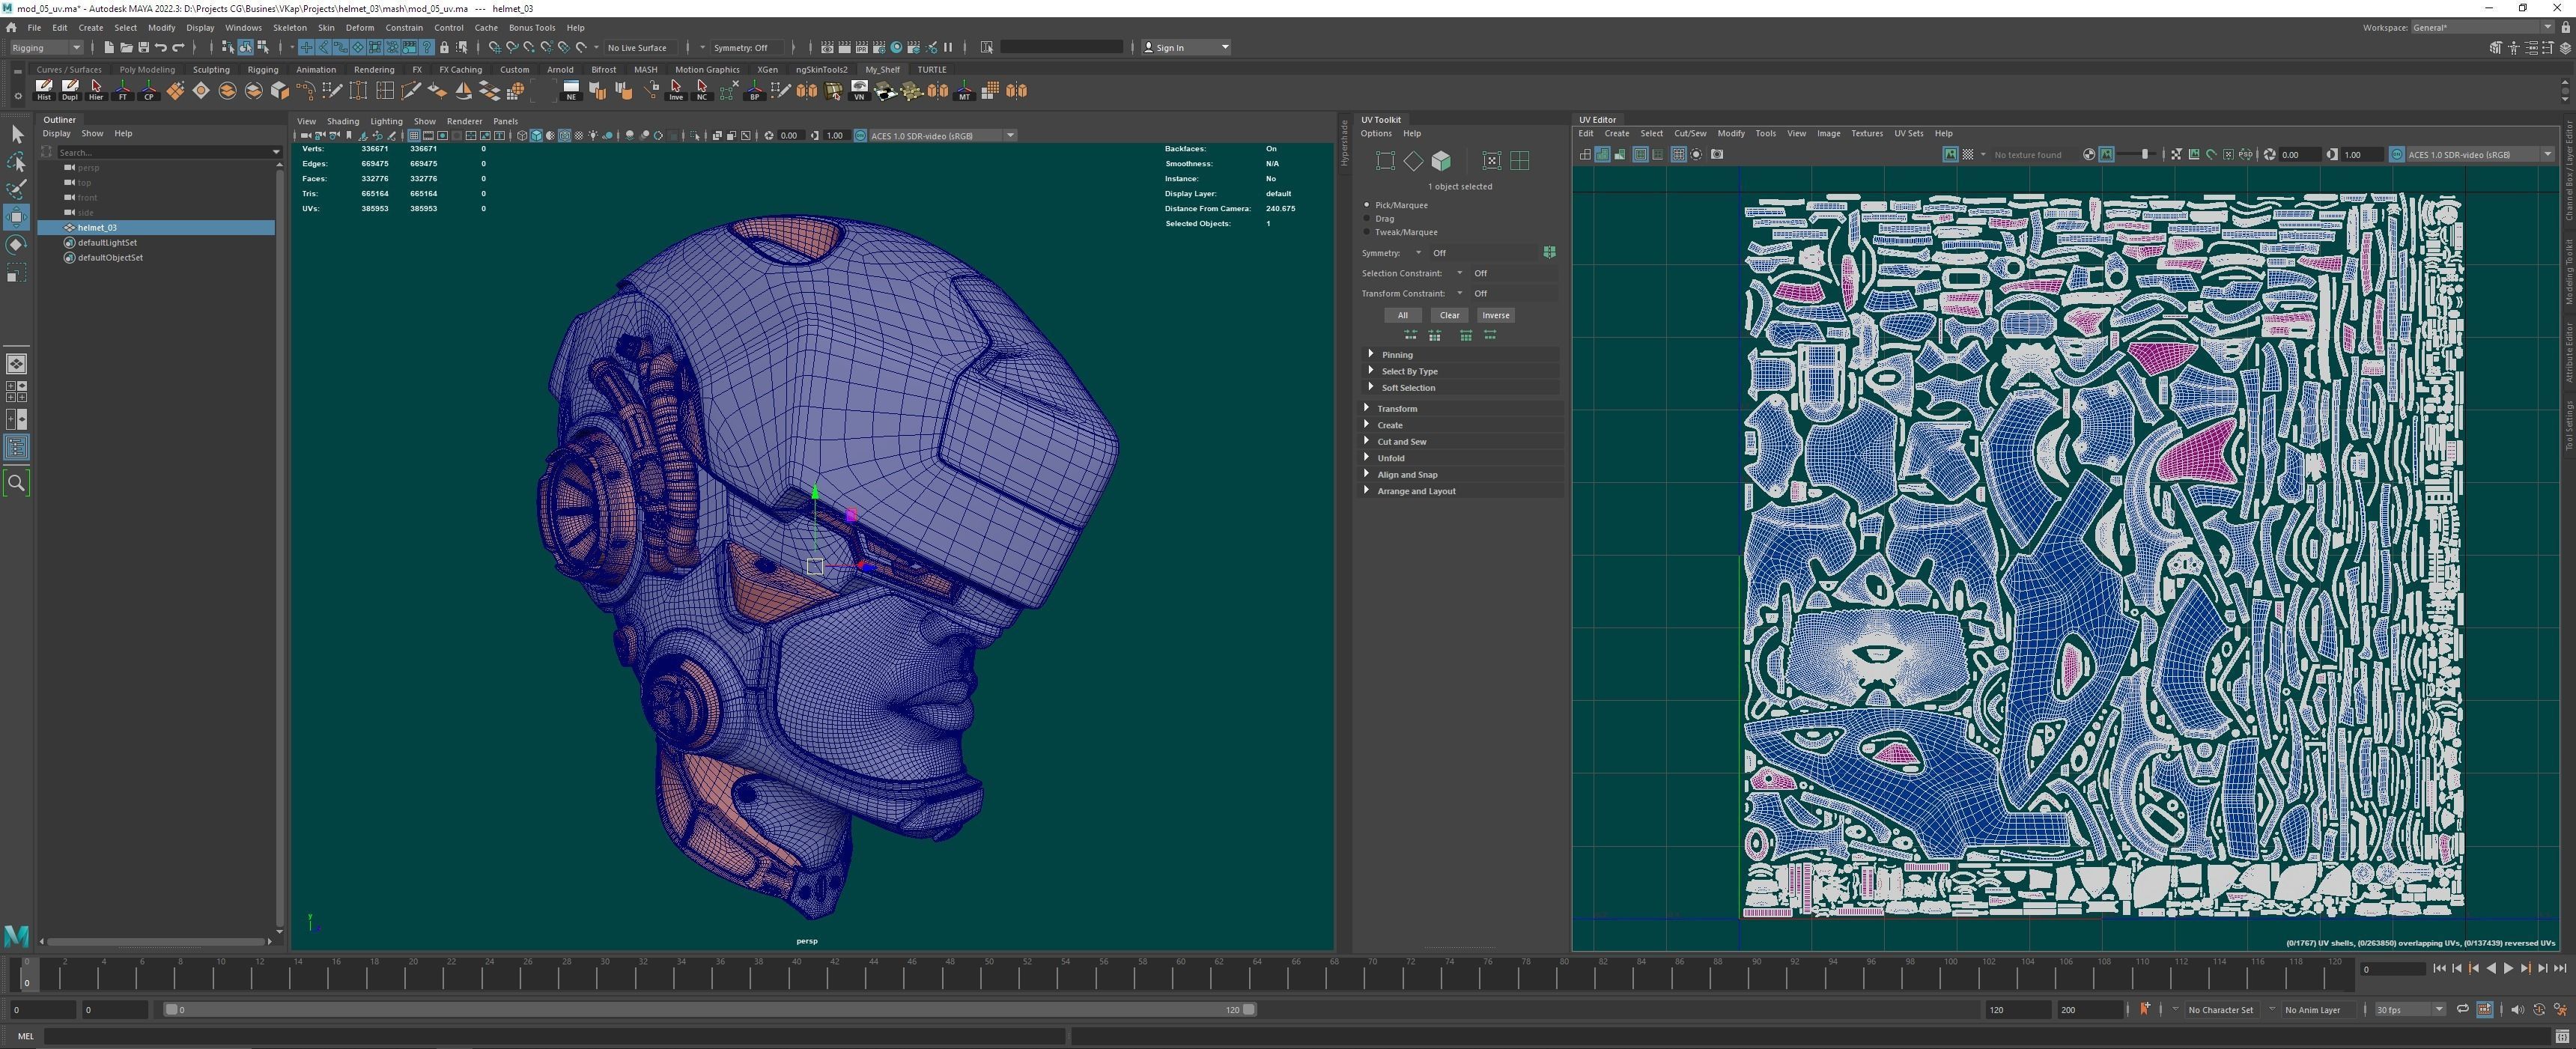Toggle display image in UV Editor
This screenshot has height=1049, width=2576.
pyautogui.click(x=1950, y=154)
